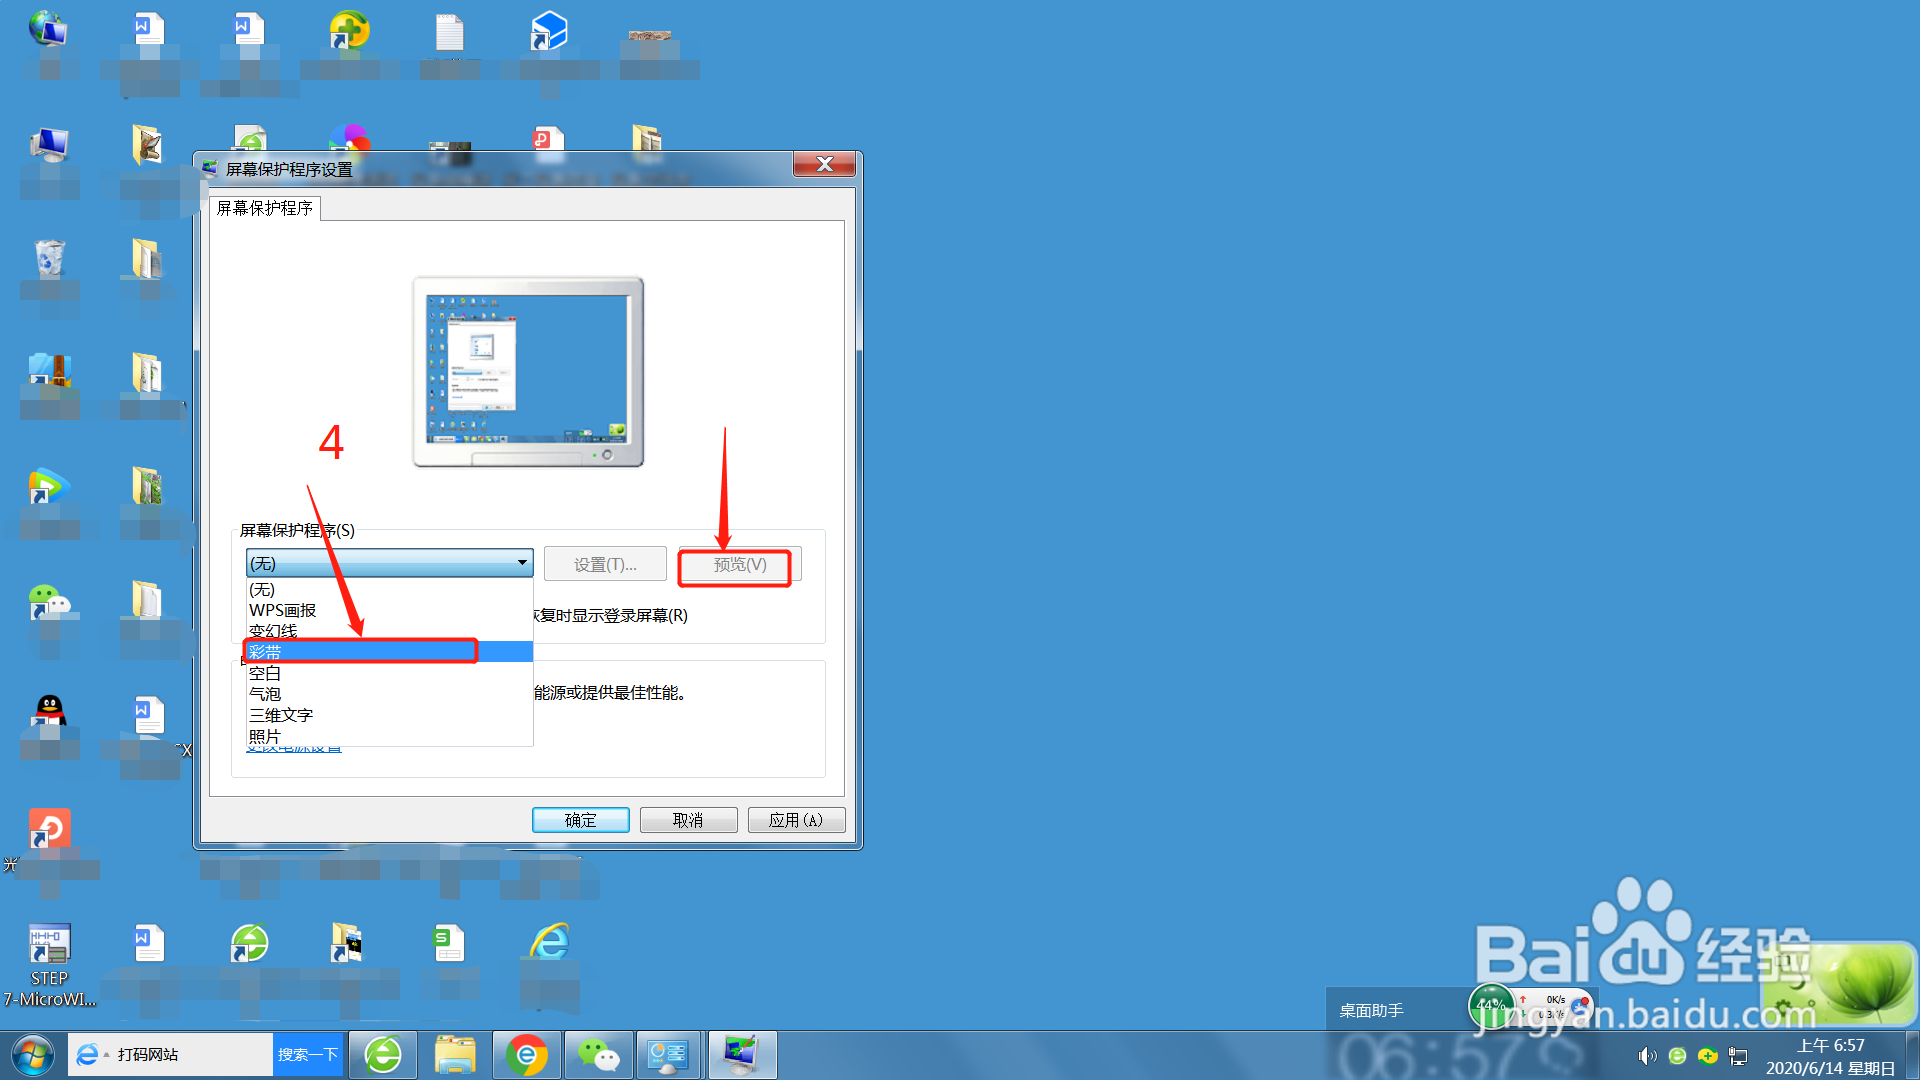The width and height of the screenshot is (1920, 1080).
Task: Open WeChat from the taskbar
Action: pos(598,1055)
